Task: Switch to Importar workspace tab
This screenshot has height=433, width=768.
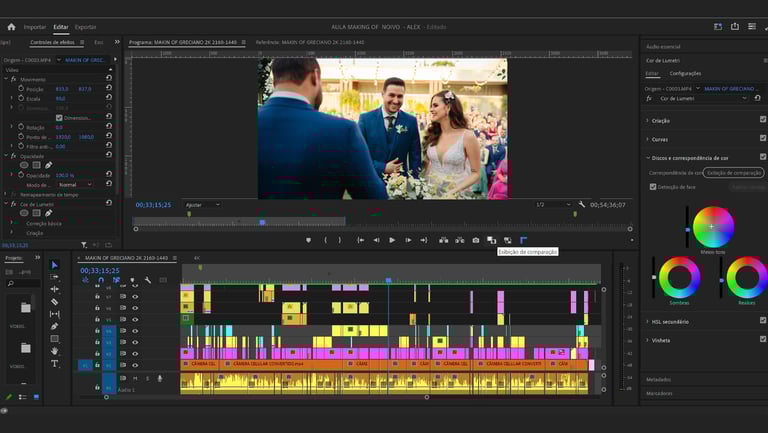Action: pyautogui.click(x=35, y=27)
